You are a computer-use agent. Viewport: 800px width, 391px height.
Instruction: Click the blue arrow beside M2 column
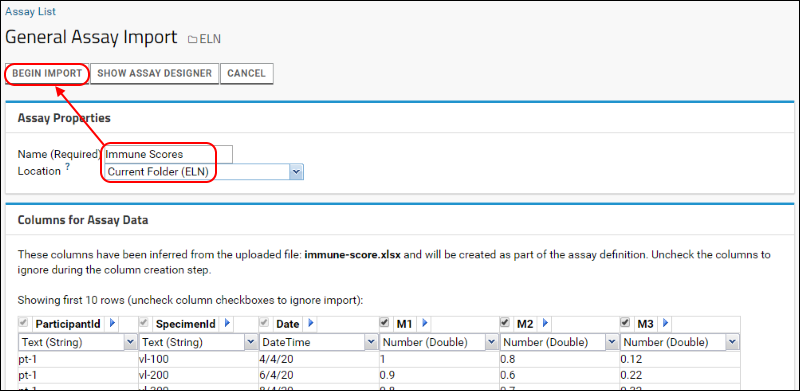click(545, 323)
